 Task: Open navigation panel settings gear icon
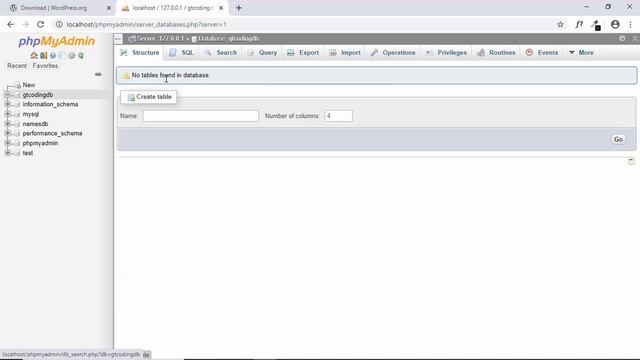tap(71, 55)
